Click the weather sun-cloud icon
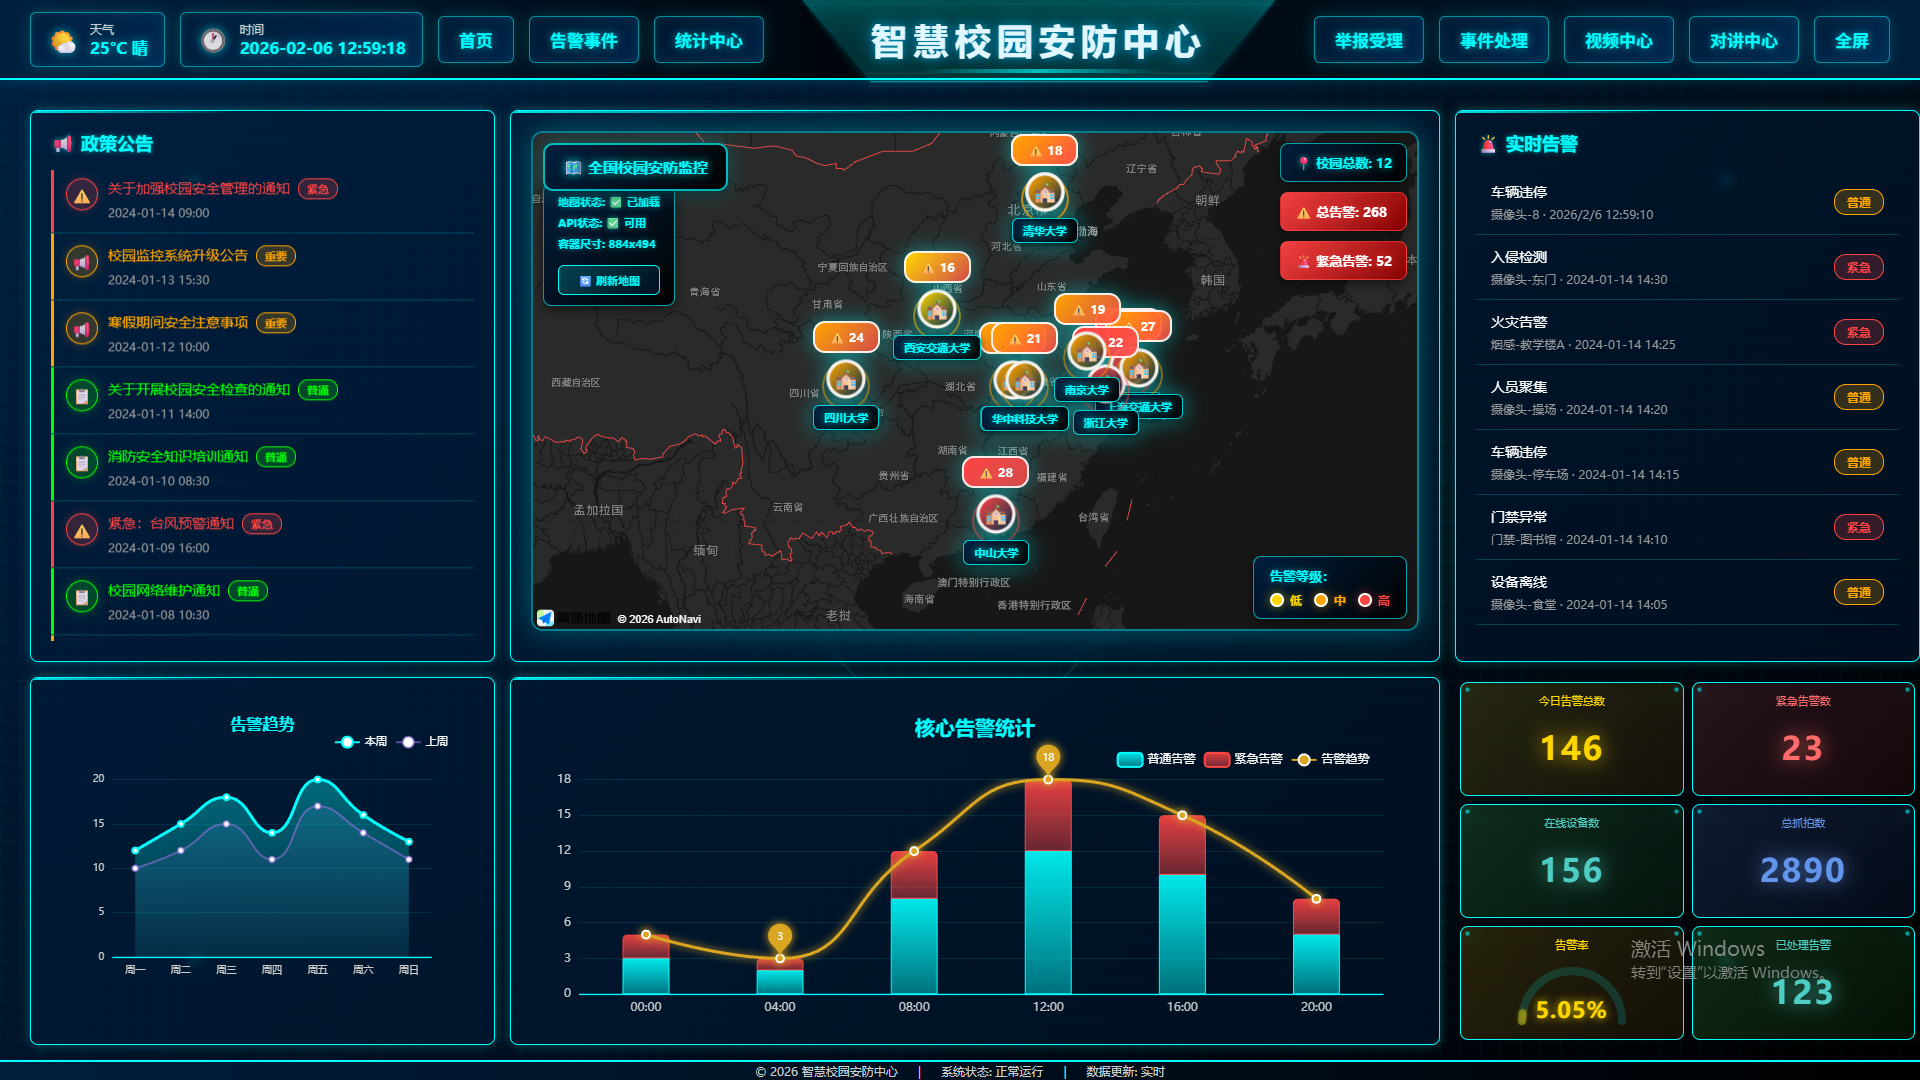 point(63,42)
